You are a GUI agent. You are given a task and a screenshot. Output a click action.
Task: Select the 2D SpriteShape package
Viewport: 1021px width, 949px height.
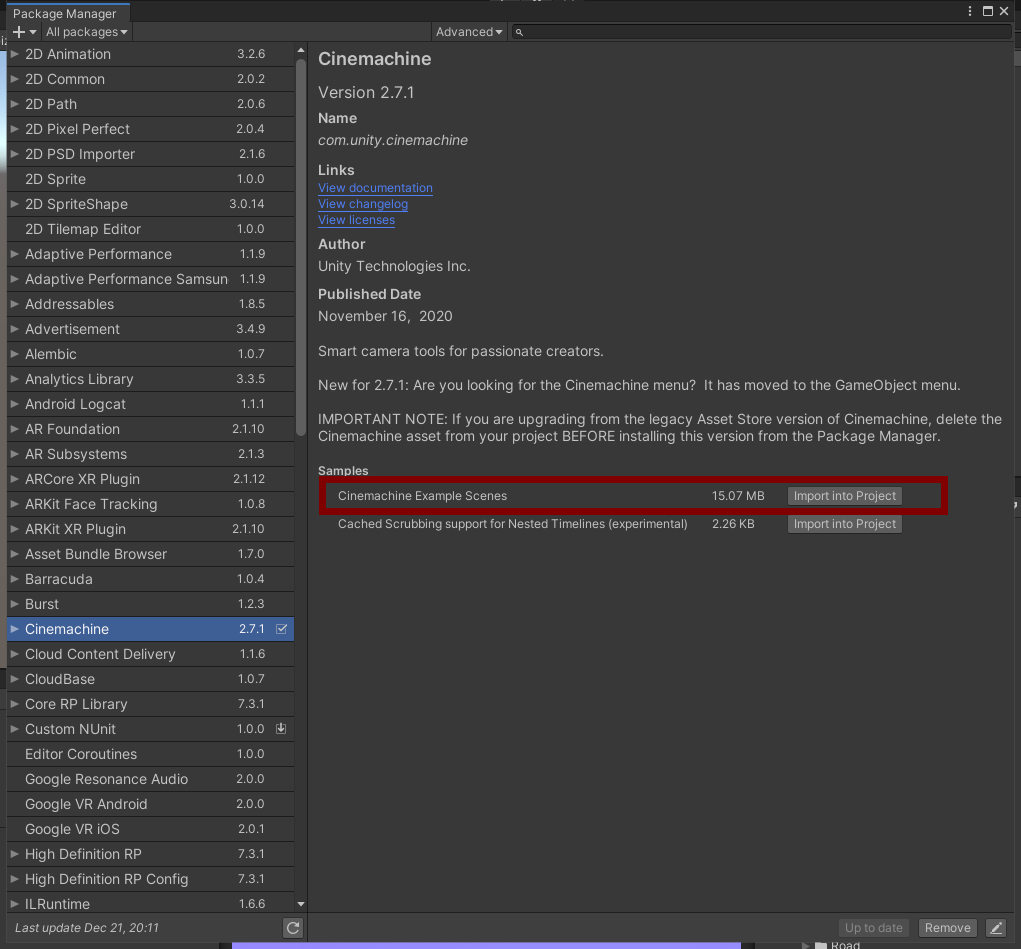coord(150,204)
